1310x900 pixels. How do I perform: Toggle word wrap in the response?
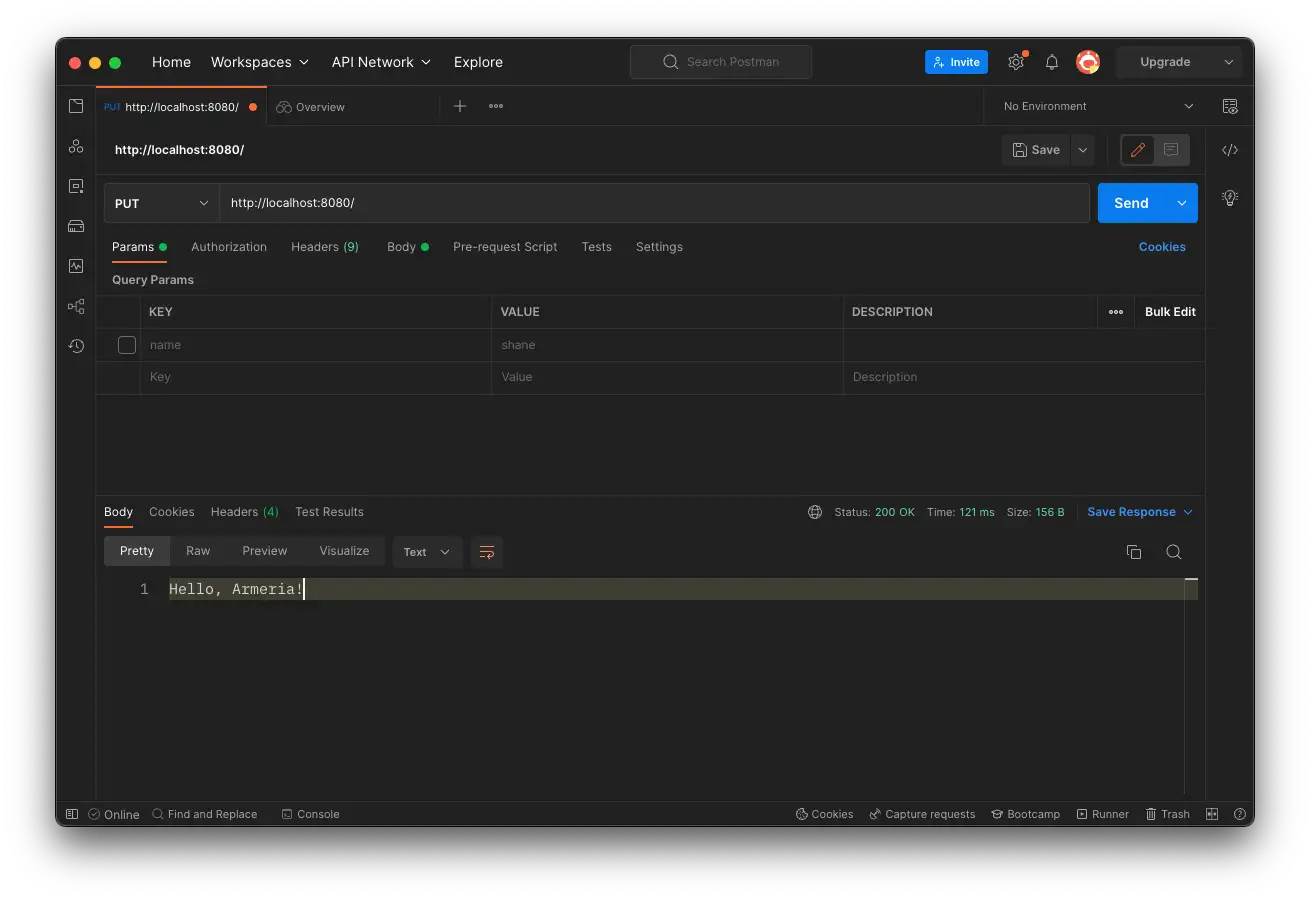coord(487,552)
